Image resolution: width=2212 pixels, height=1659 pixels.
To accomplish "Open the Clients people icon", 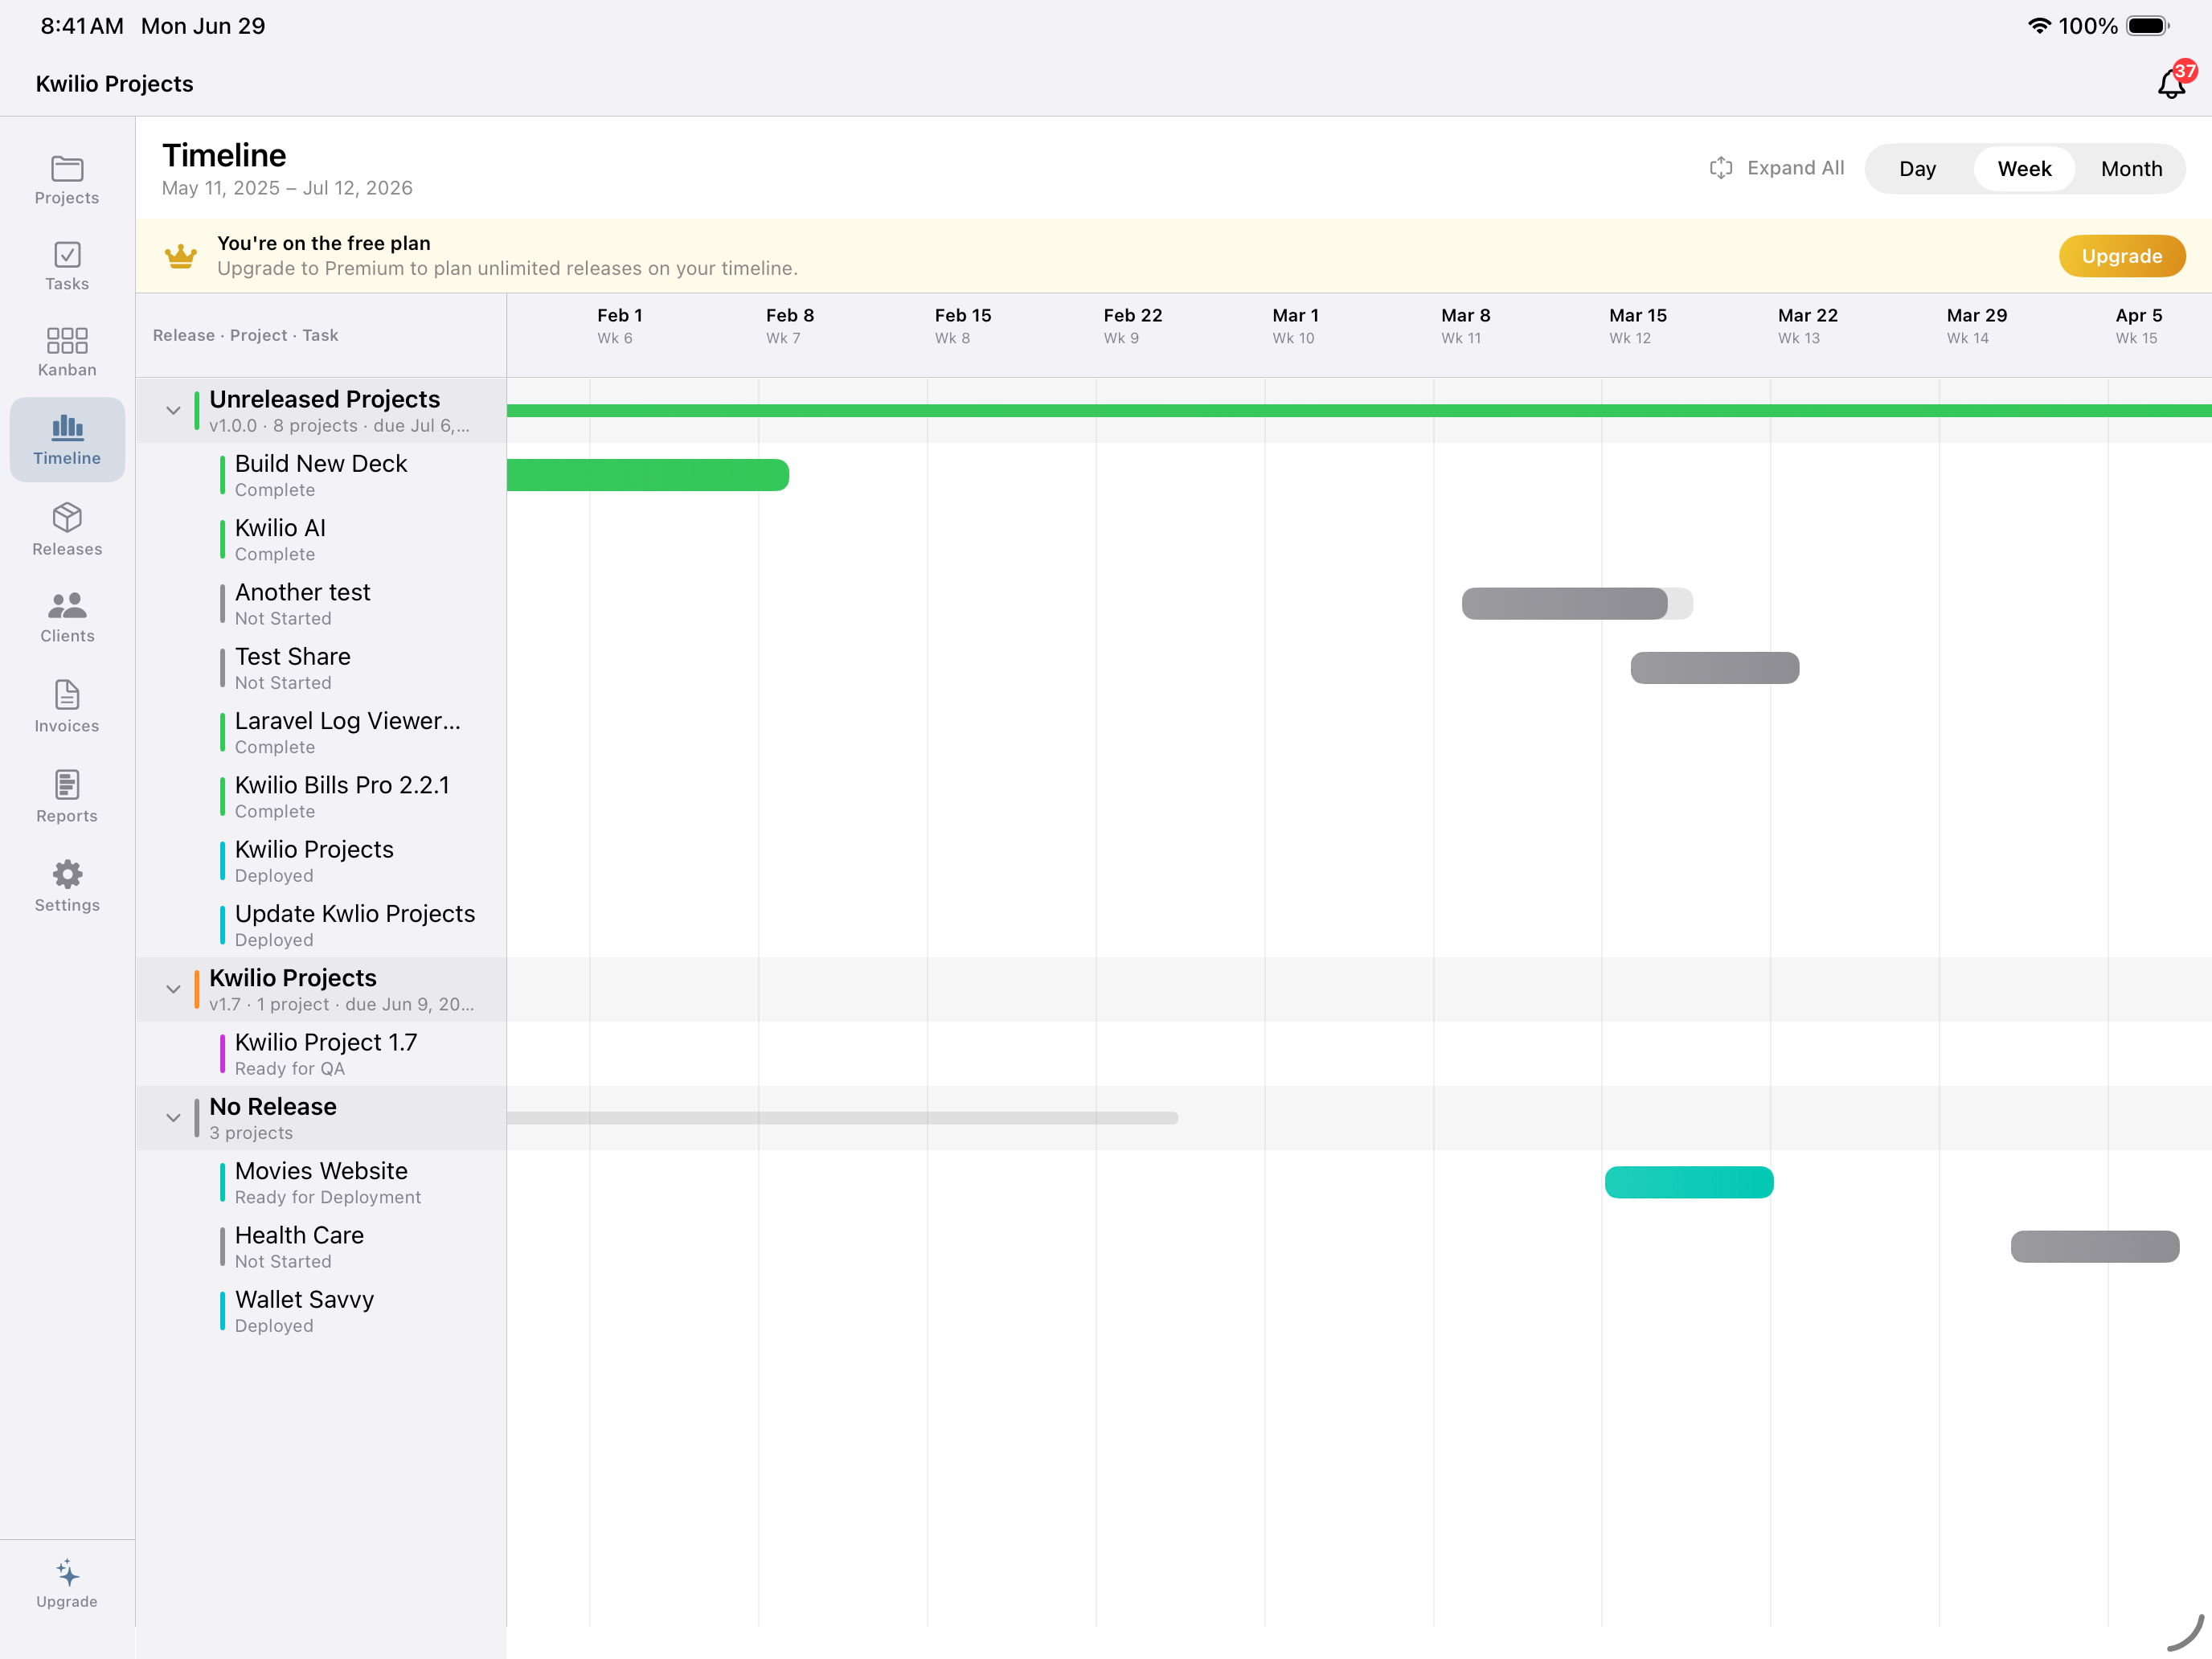I will 67,605.
